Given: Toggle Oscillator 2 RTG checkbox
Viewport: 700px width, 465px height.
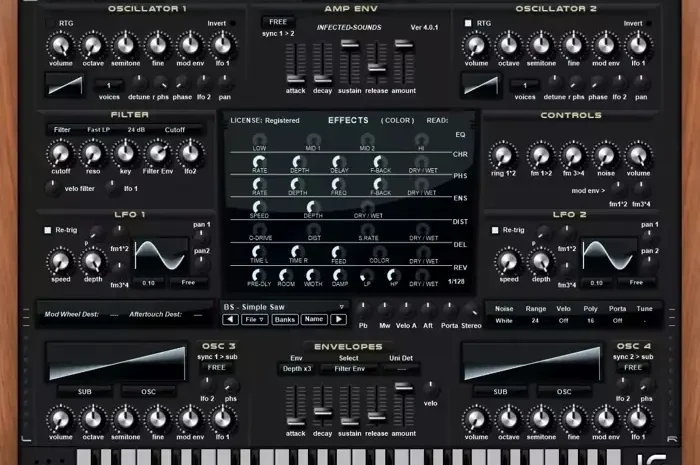Looking at the screenshot, I should (x=468, y=23).
